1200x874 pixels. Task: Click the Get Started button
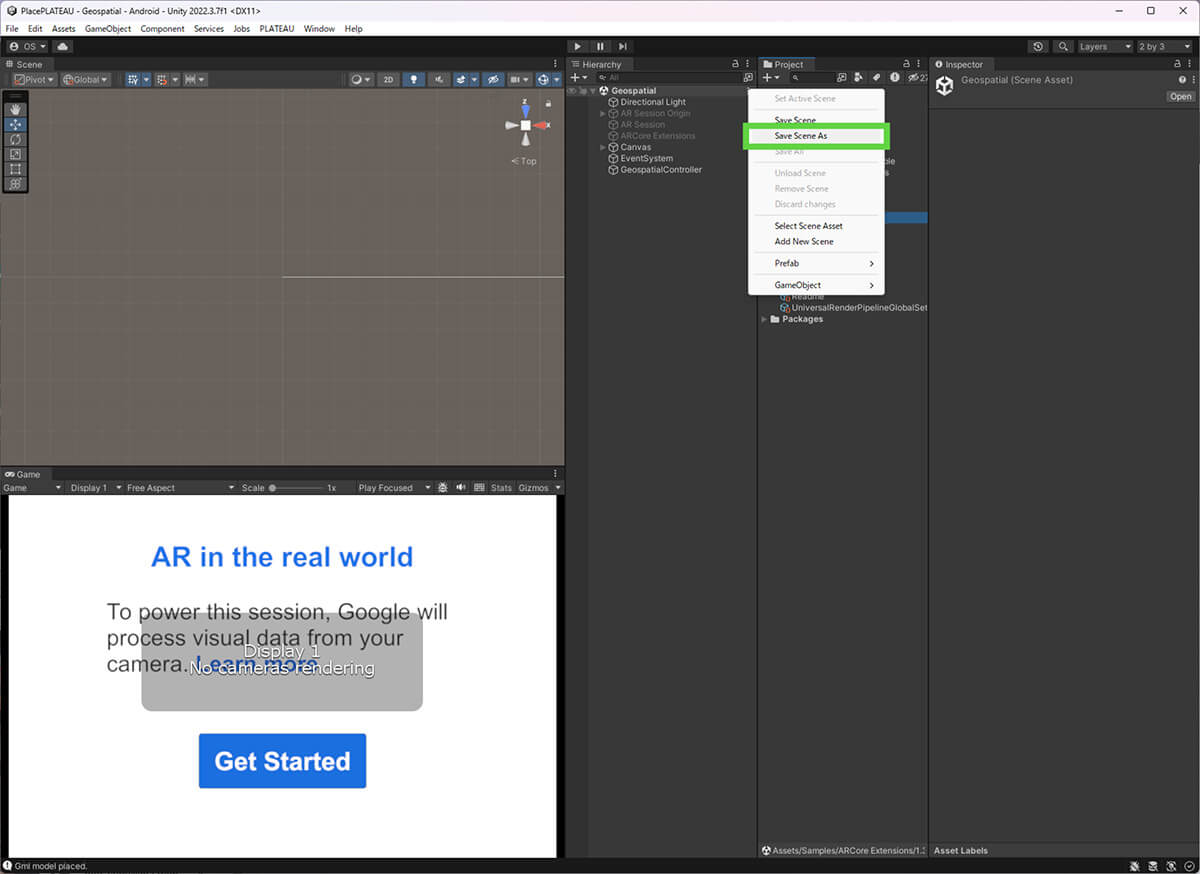[282, 761]
